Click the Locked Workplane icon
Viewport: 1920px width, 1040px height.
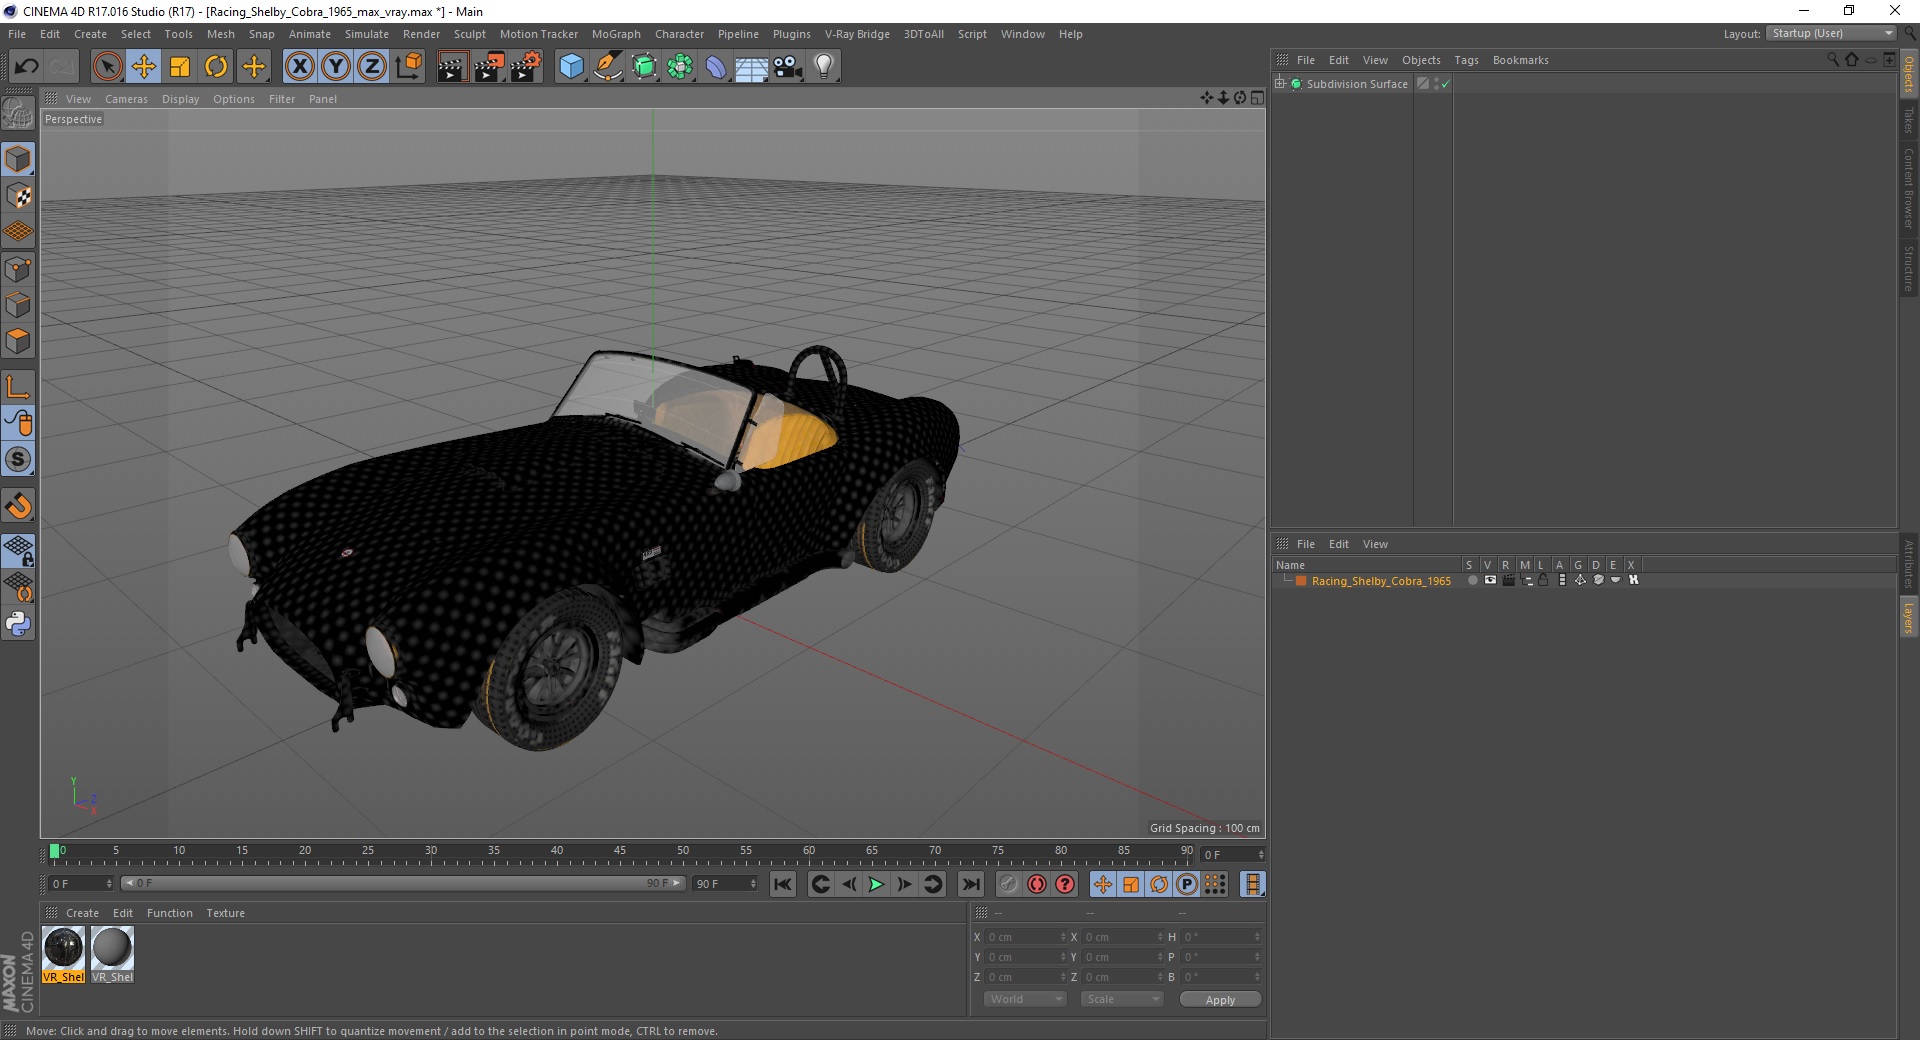click(18, 550)
